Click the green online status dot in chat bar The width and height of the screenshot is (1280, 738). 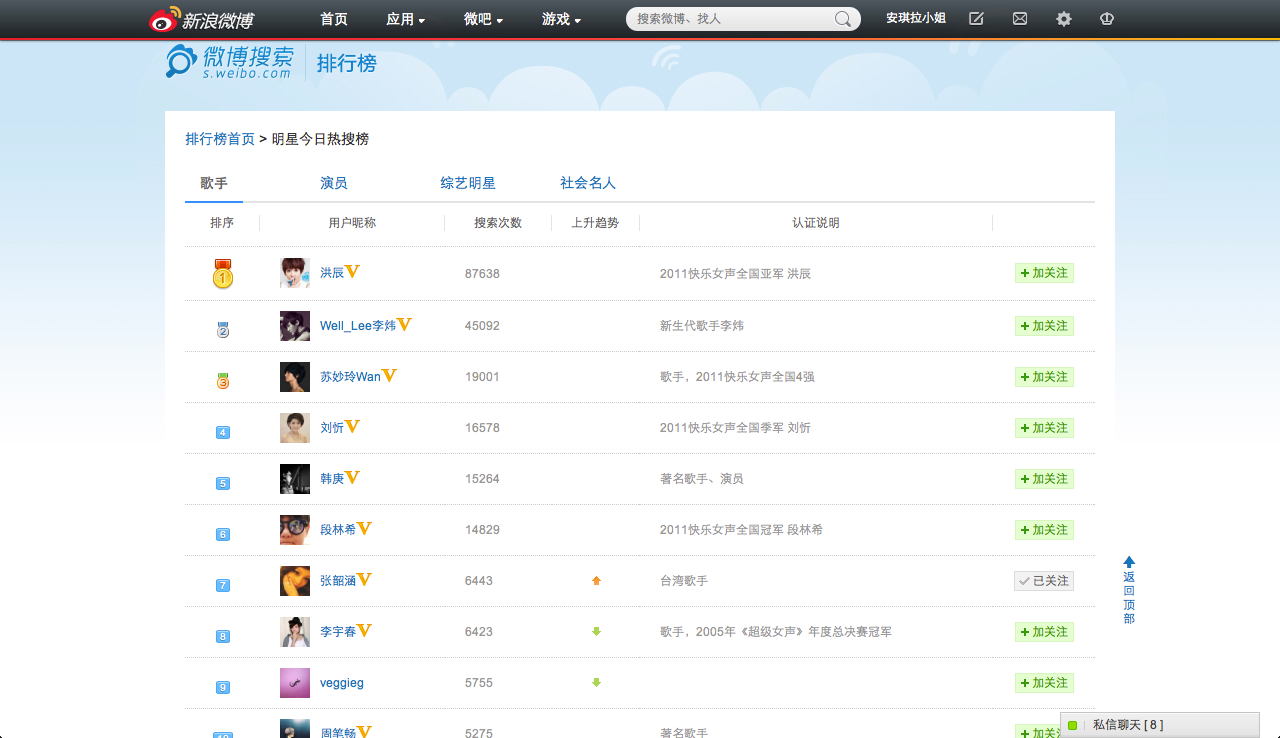(x=1073, y=725)
